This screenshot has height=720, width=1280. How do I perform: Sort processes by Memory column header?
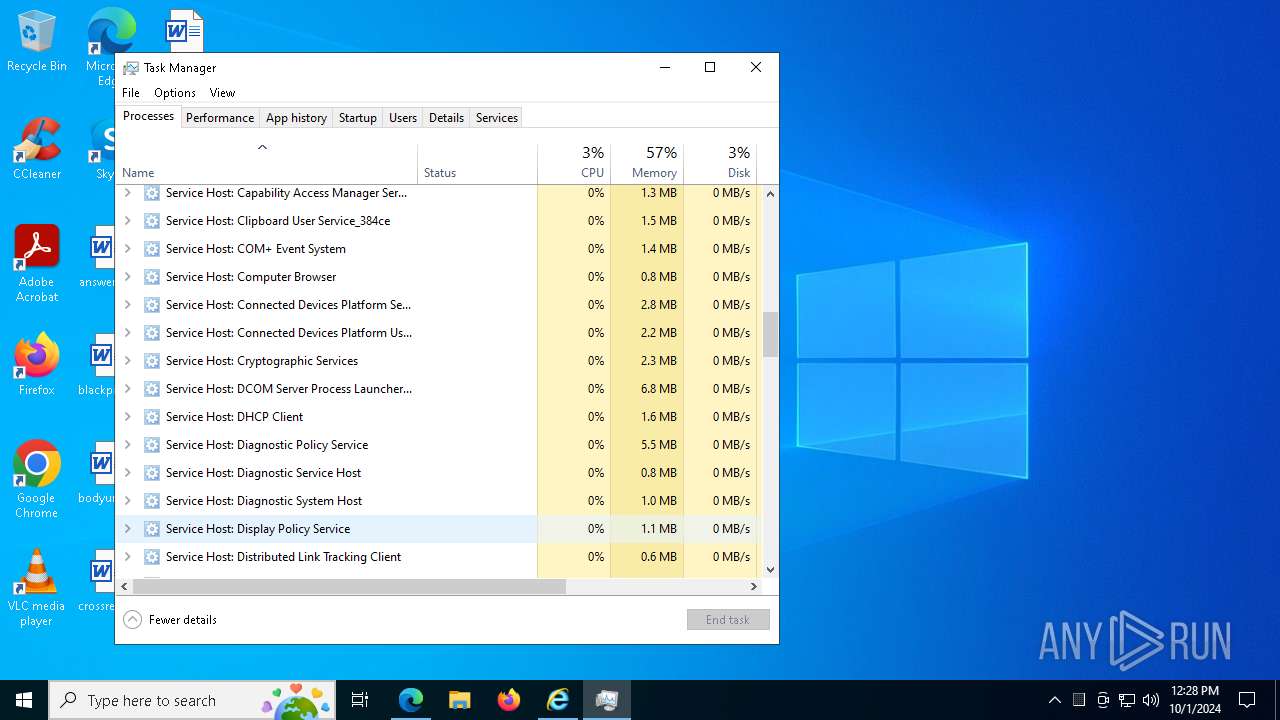pyautogui.click(x=647, y=162)
